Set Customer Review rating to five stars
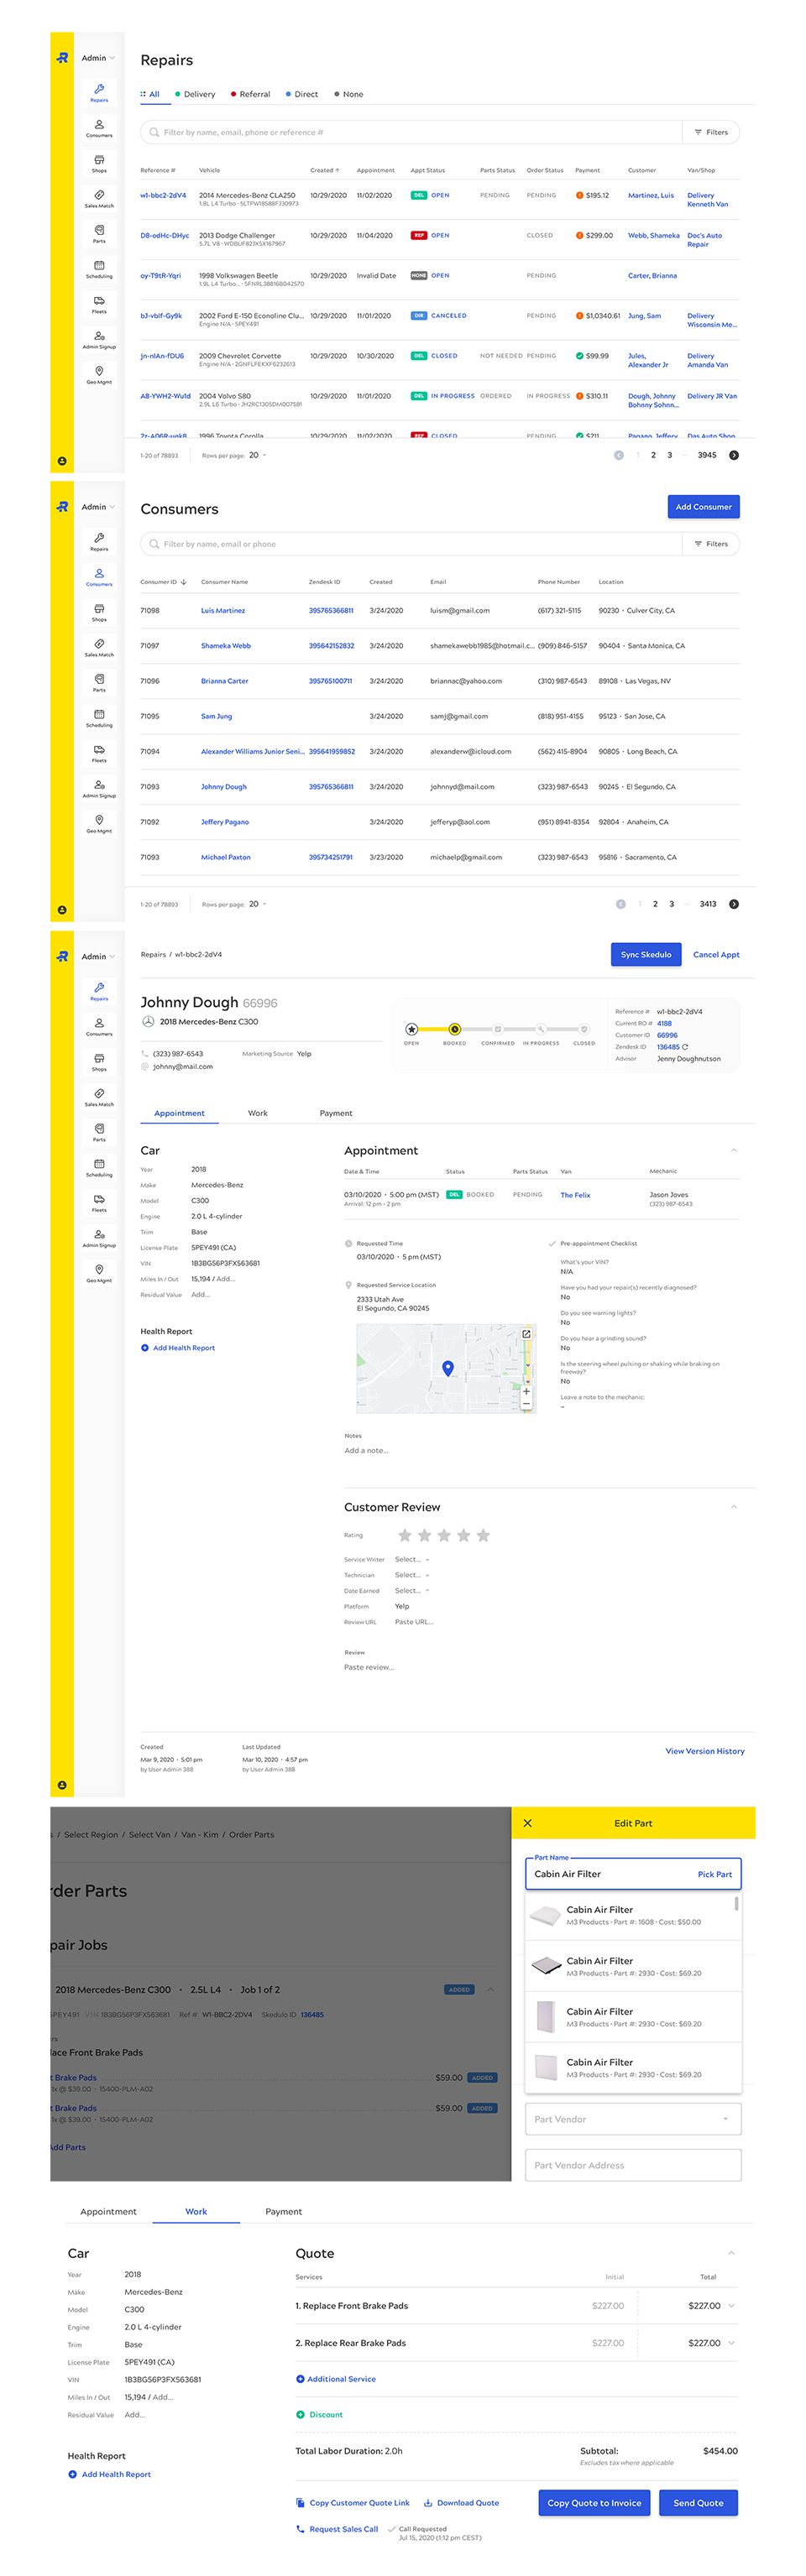This screenshot has height=2576, width=806. 483,1536
